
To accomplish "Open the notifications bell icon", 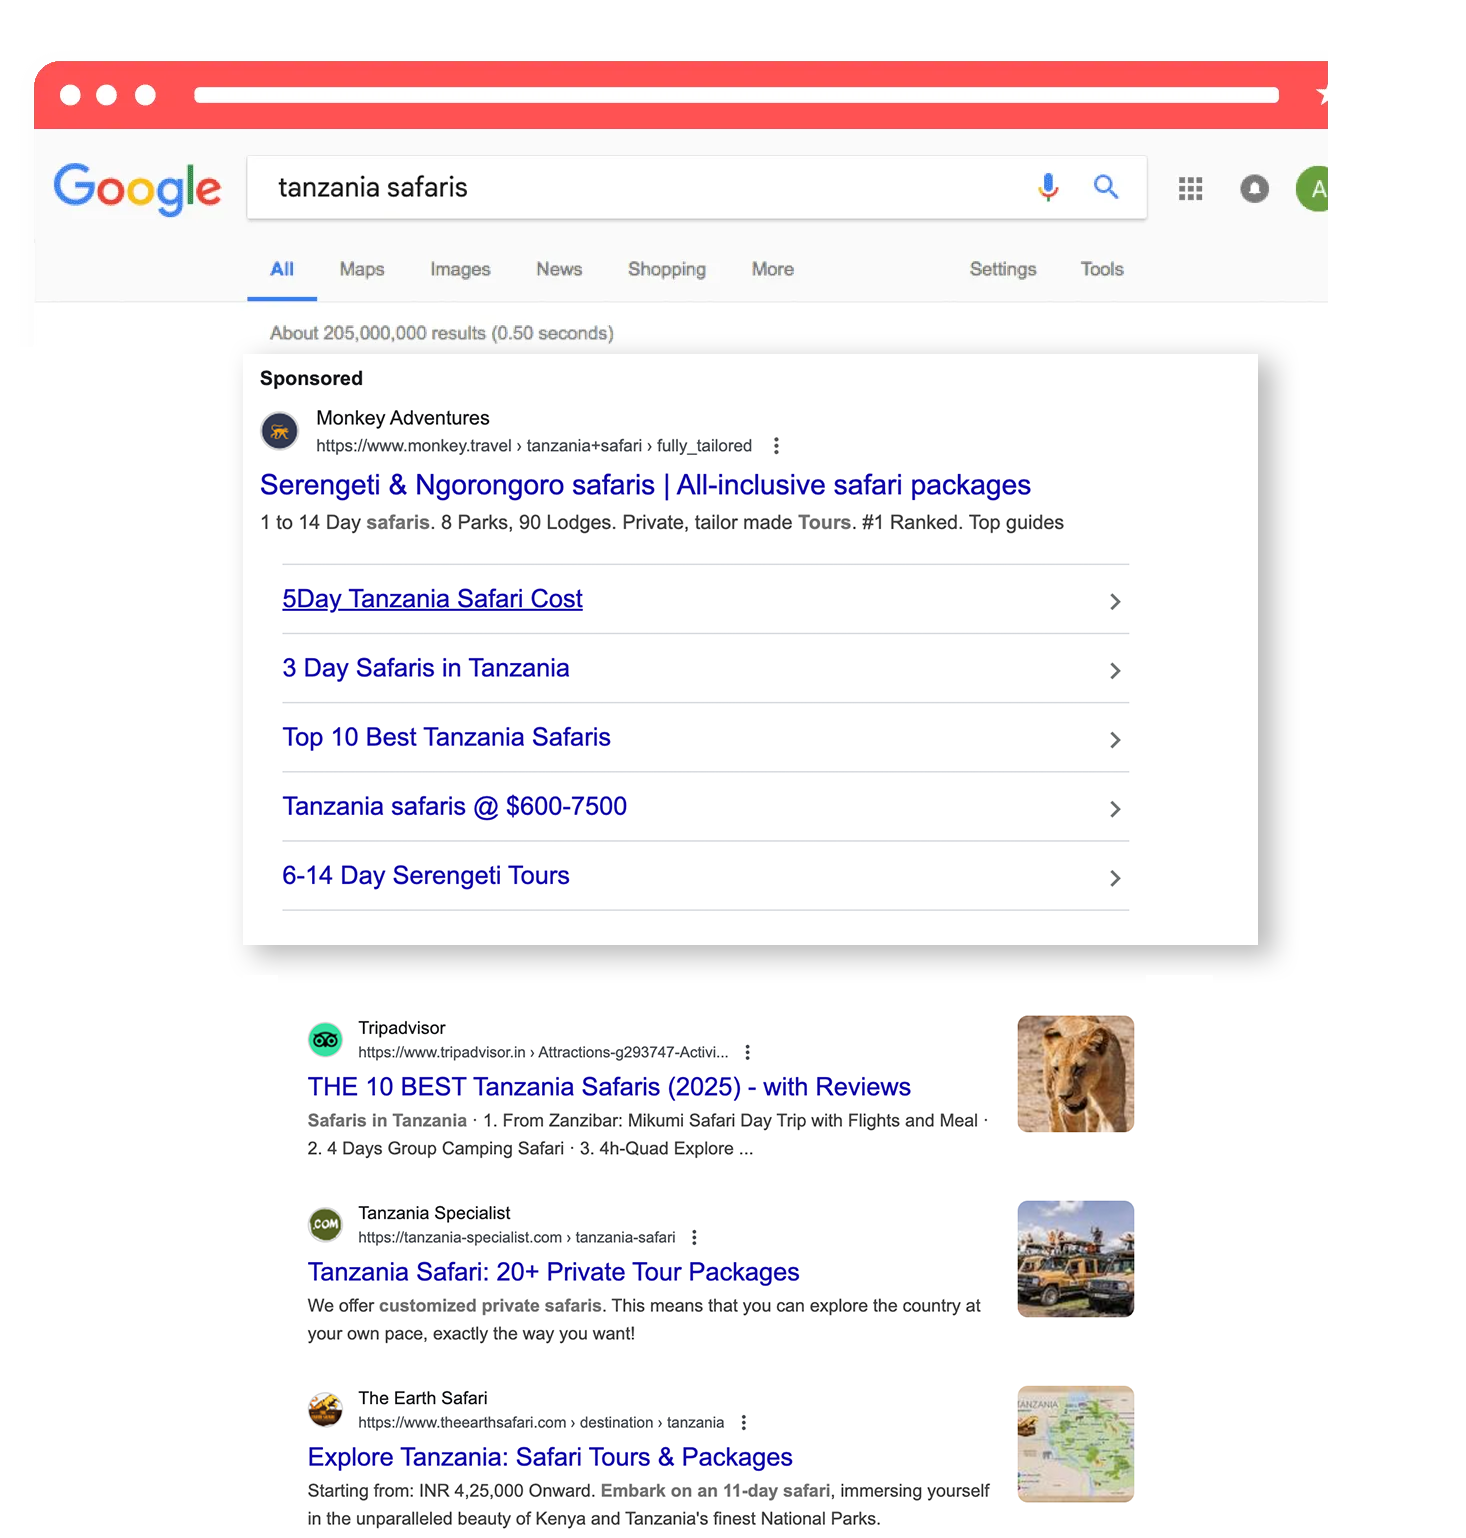I will click(x=1254, y=189).
